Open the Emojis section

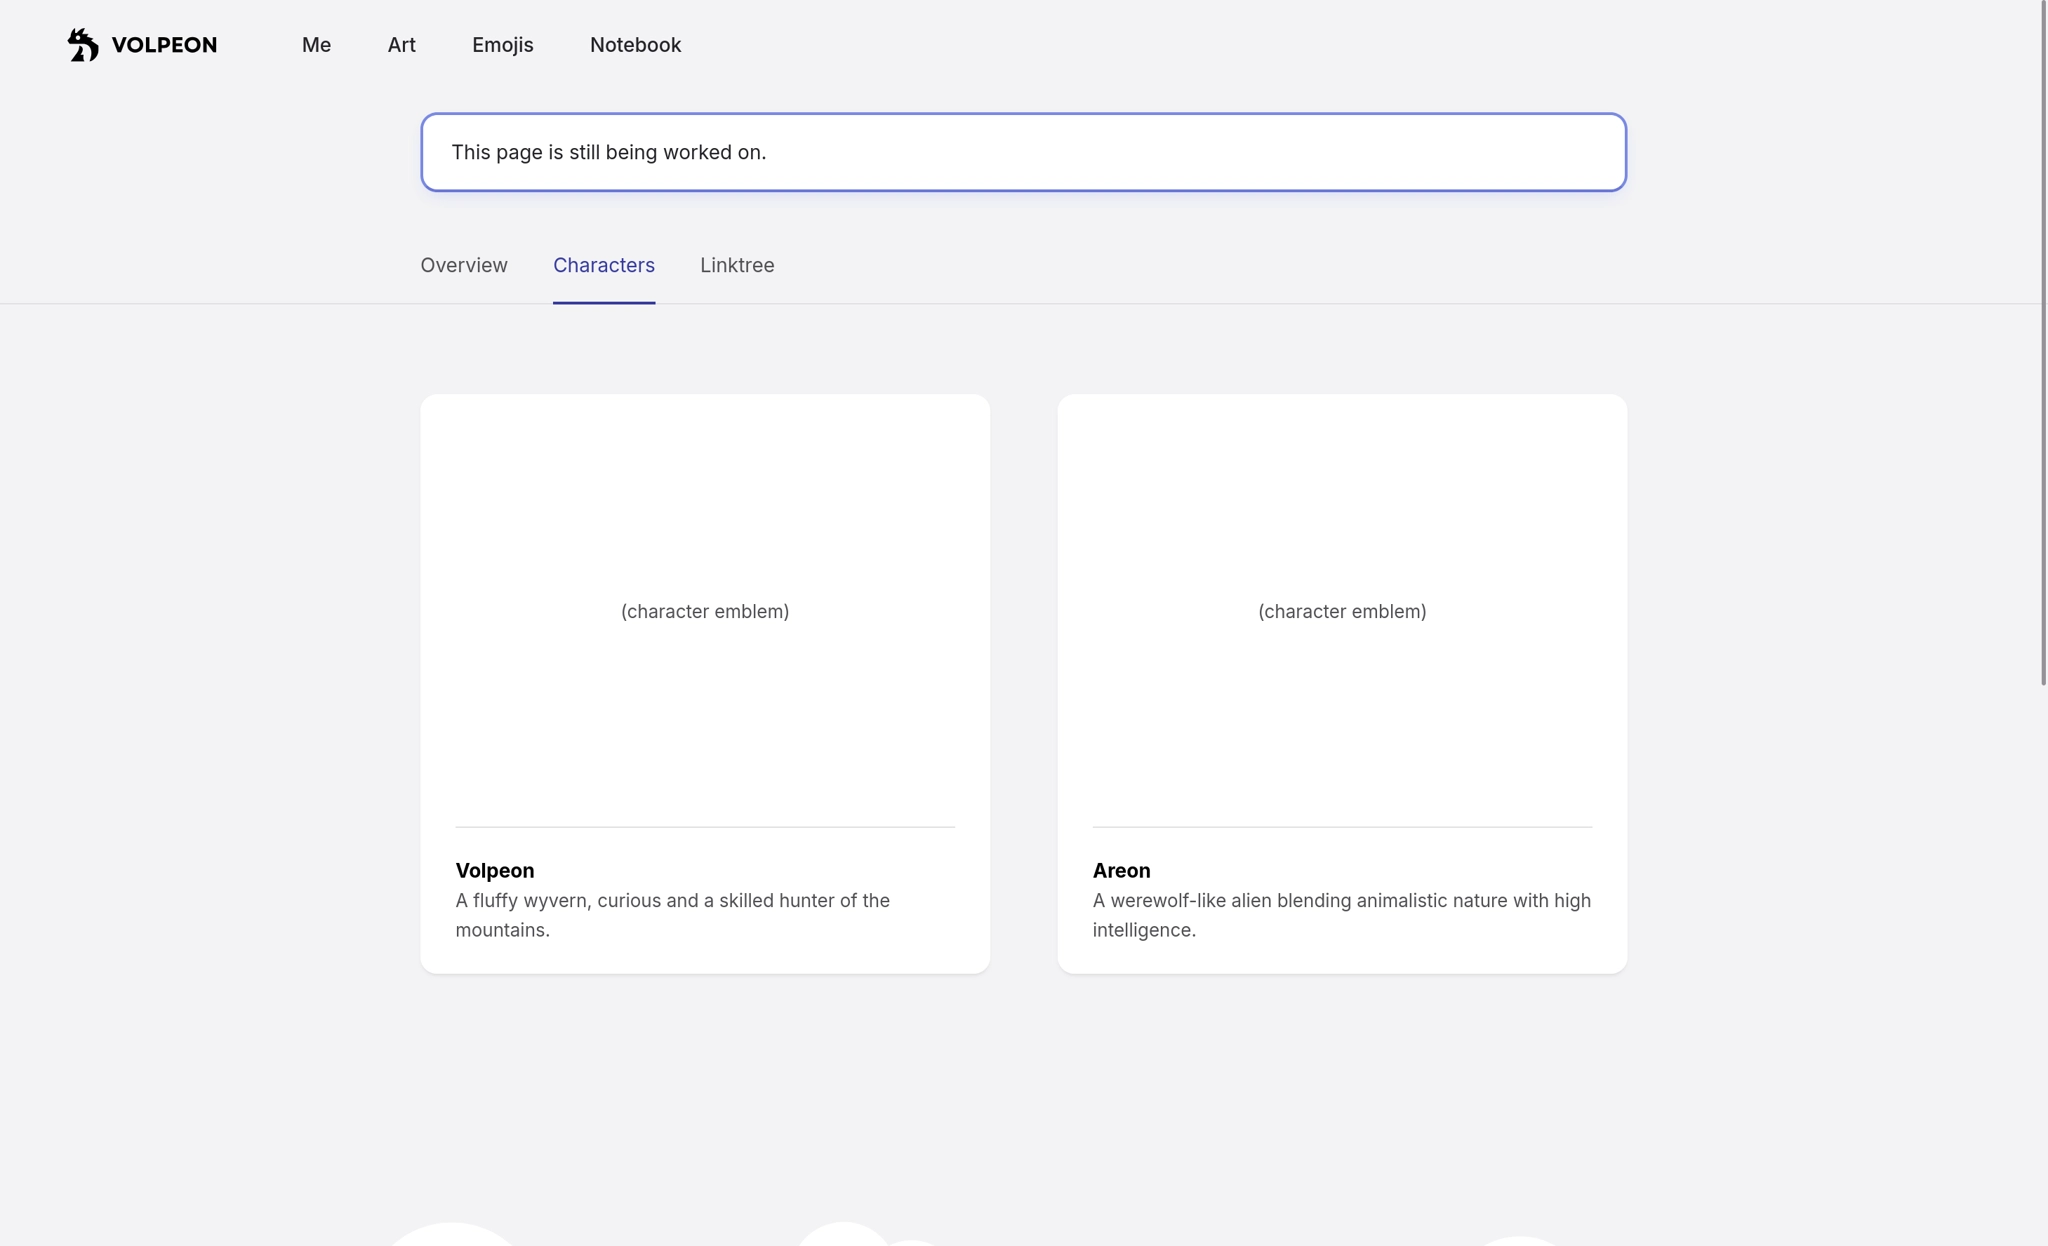pos(502,45)
